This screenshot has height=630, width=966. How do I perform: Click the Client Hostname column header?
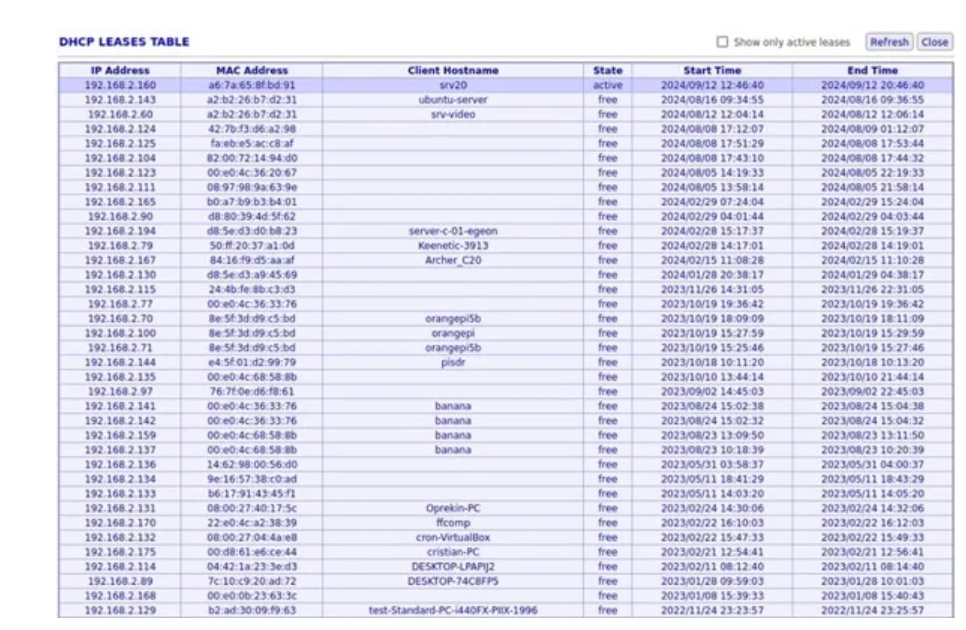(x=453, y=71)
